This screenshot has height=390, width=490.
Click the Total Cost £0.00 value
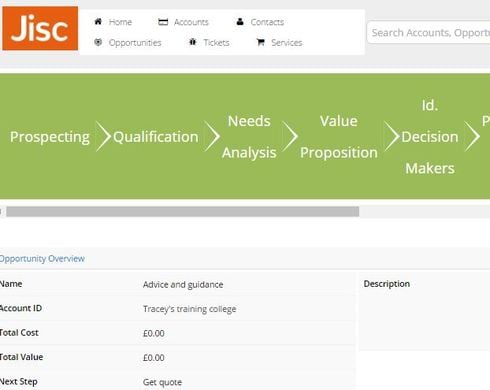pos(154,333)
